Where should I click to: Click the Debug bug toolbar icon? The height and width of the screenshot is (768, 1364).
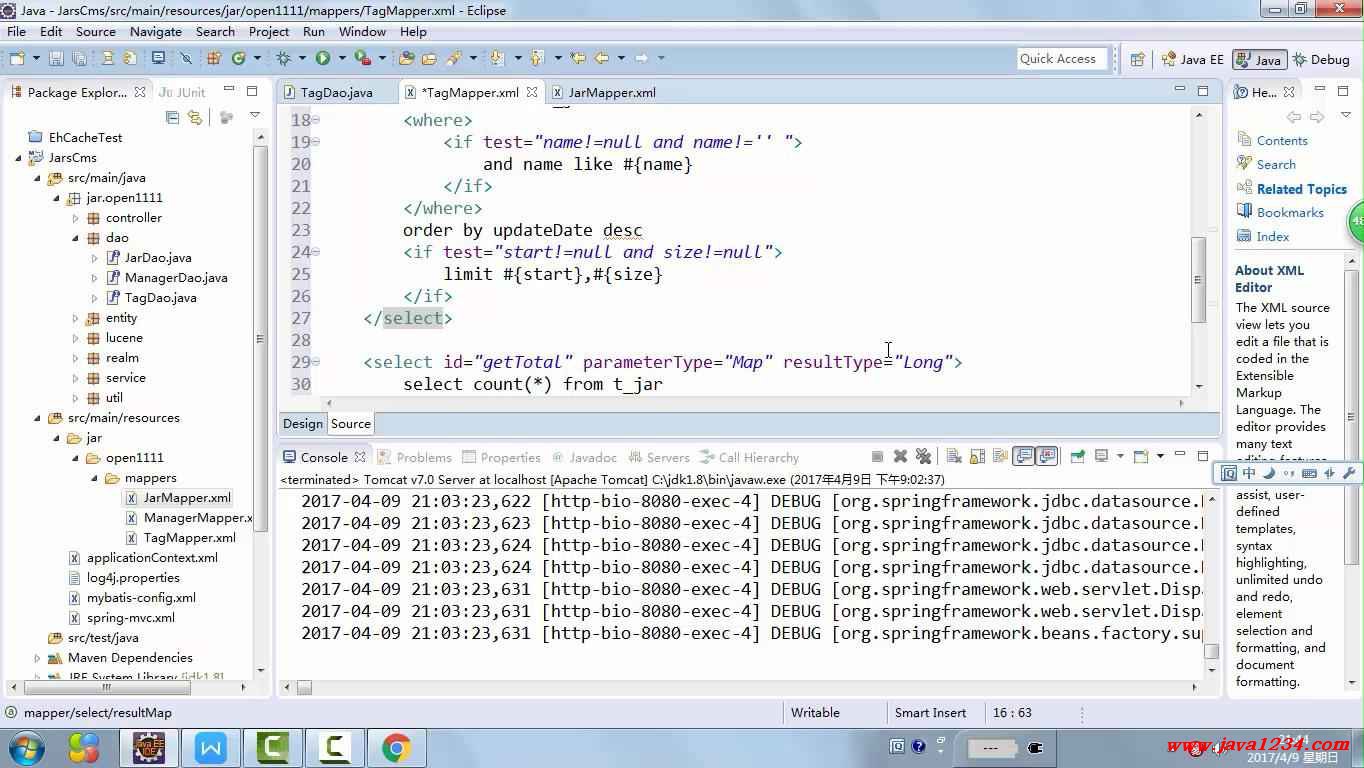284,58
